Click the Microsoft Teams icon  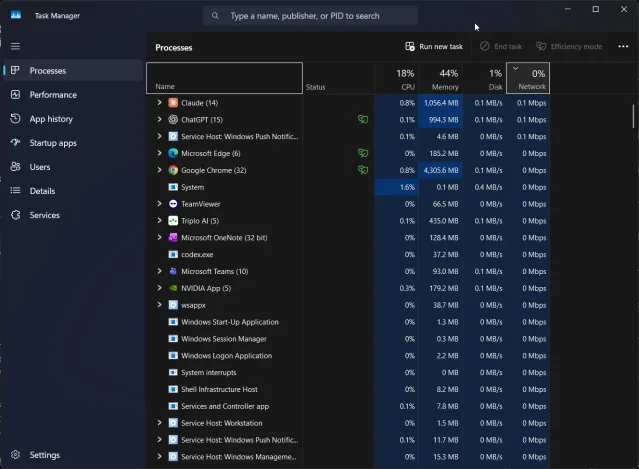[173, 271]
